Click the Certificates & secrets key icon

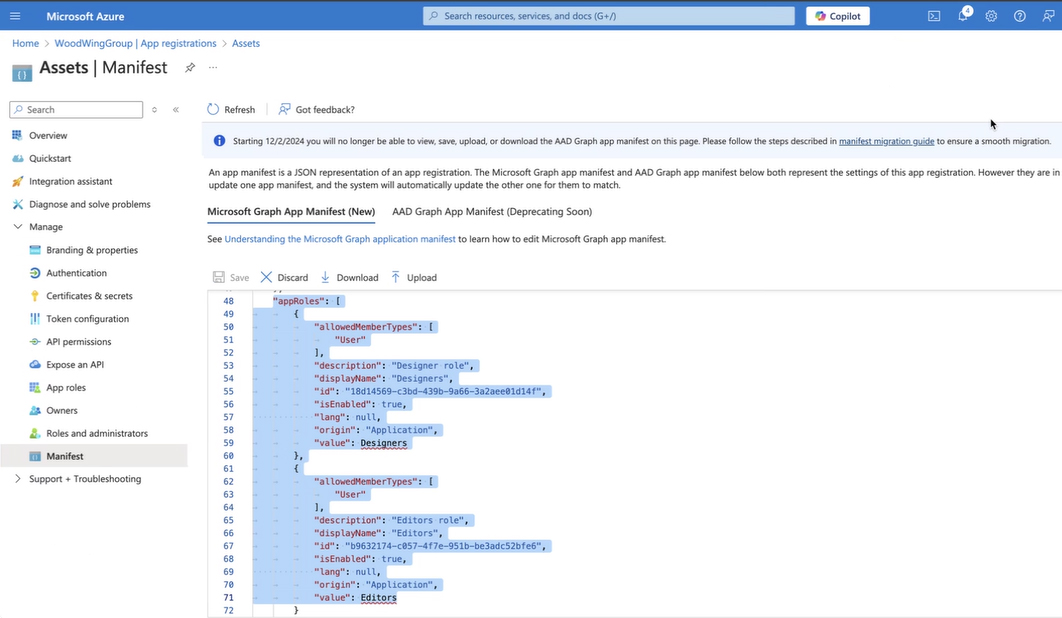coord(35,295)
